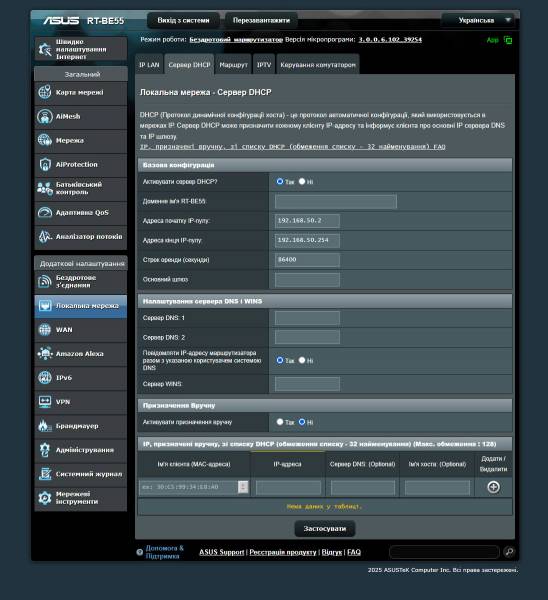Open the parental control people icon
The width and height of the screenshot is (548, 600).
click(45, 188)
